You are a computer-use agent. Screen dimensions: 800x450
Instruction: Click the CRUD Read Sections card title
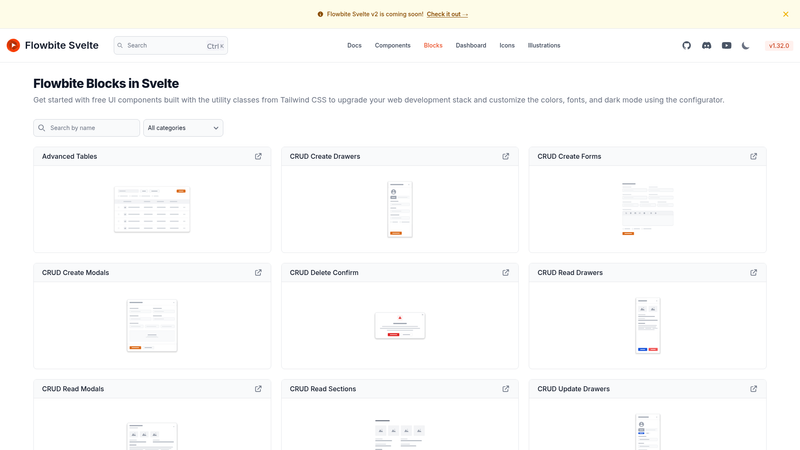point(323,389)
